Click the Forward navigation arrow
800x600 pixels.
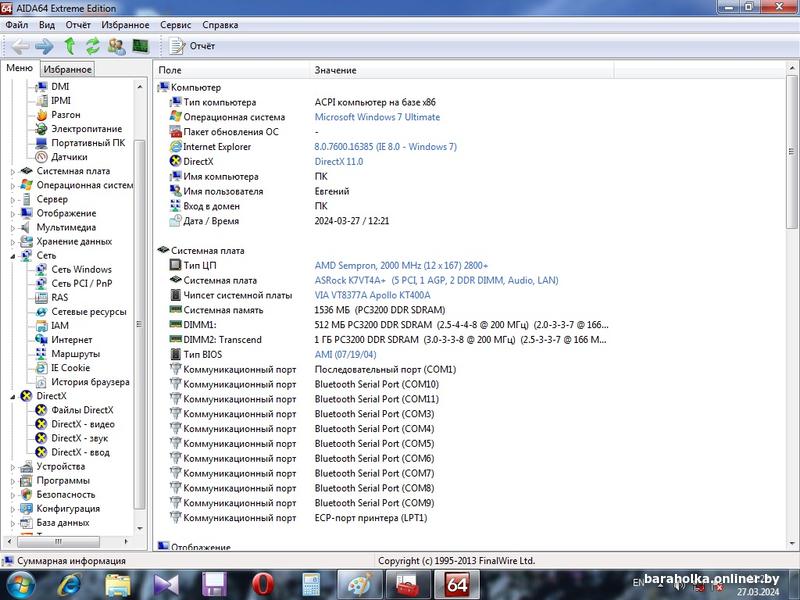pyautogui.click(x=44, y=46)
